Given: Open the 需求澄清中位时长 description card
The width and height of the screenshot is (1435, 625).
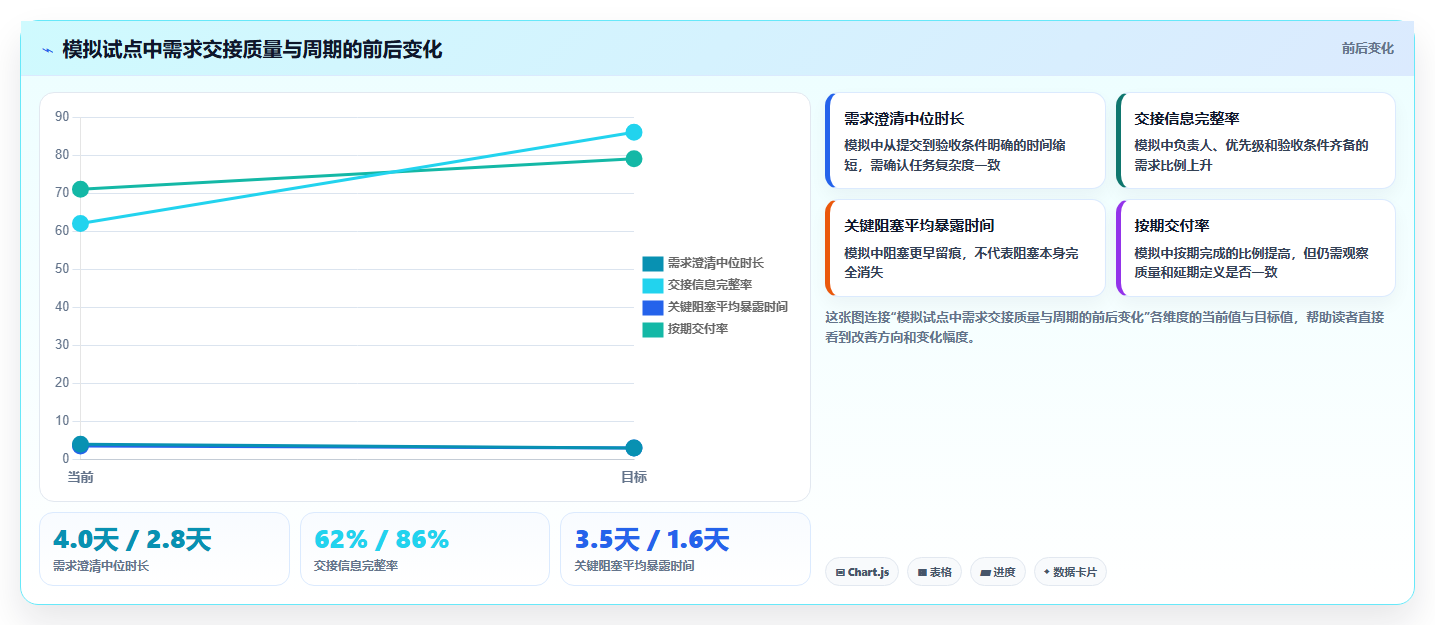Looking at the screenshot, I should [x=965, y=140].
